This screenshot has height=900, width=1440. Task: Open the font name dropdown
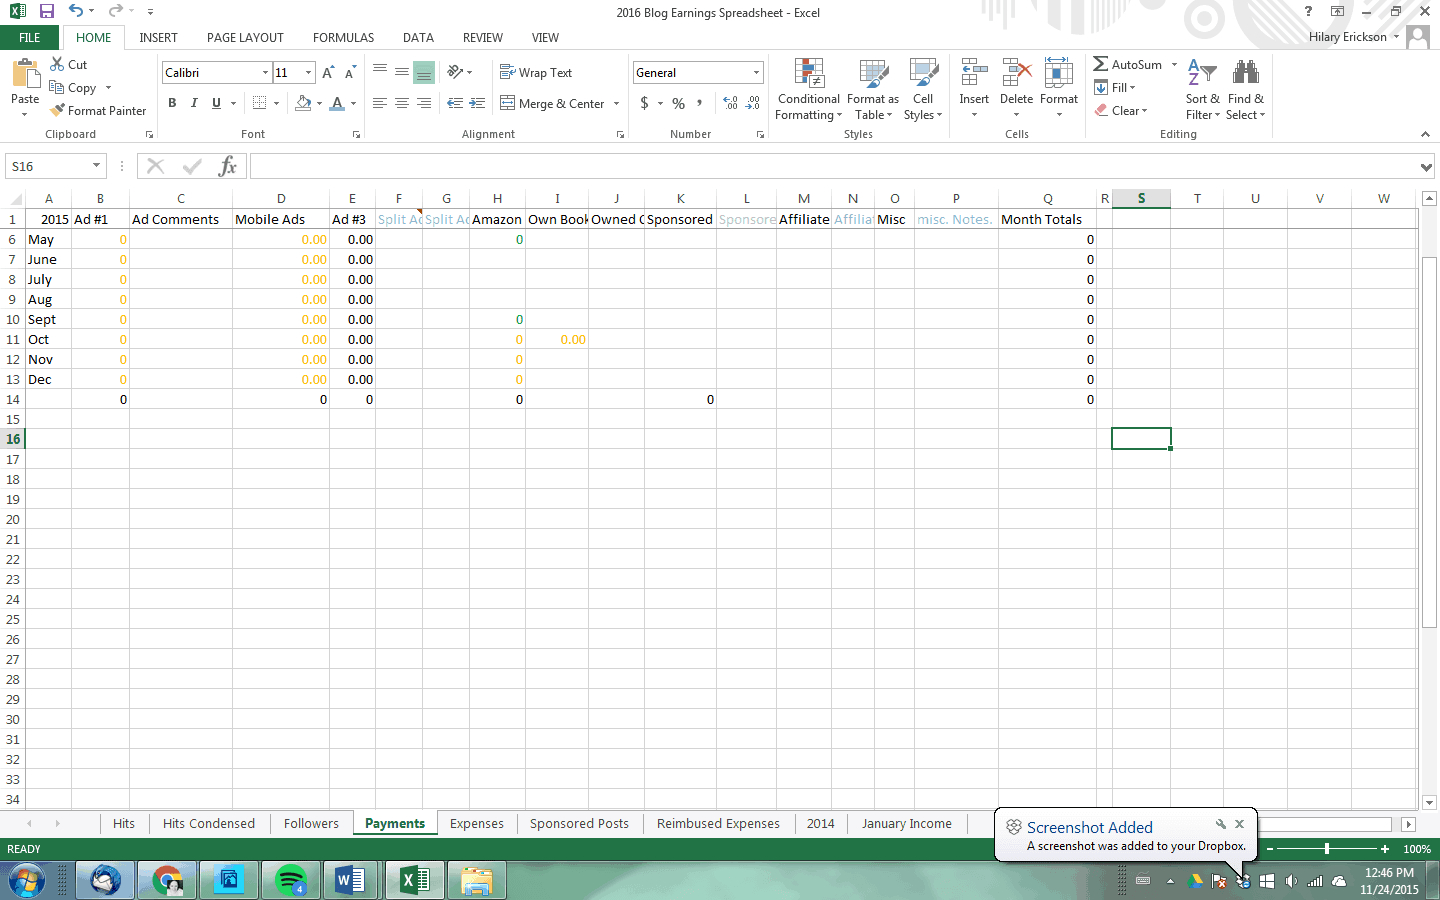point(265,73)
